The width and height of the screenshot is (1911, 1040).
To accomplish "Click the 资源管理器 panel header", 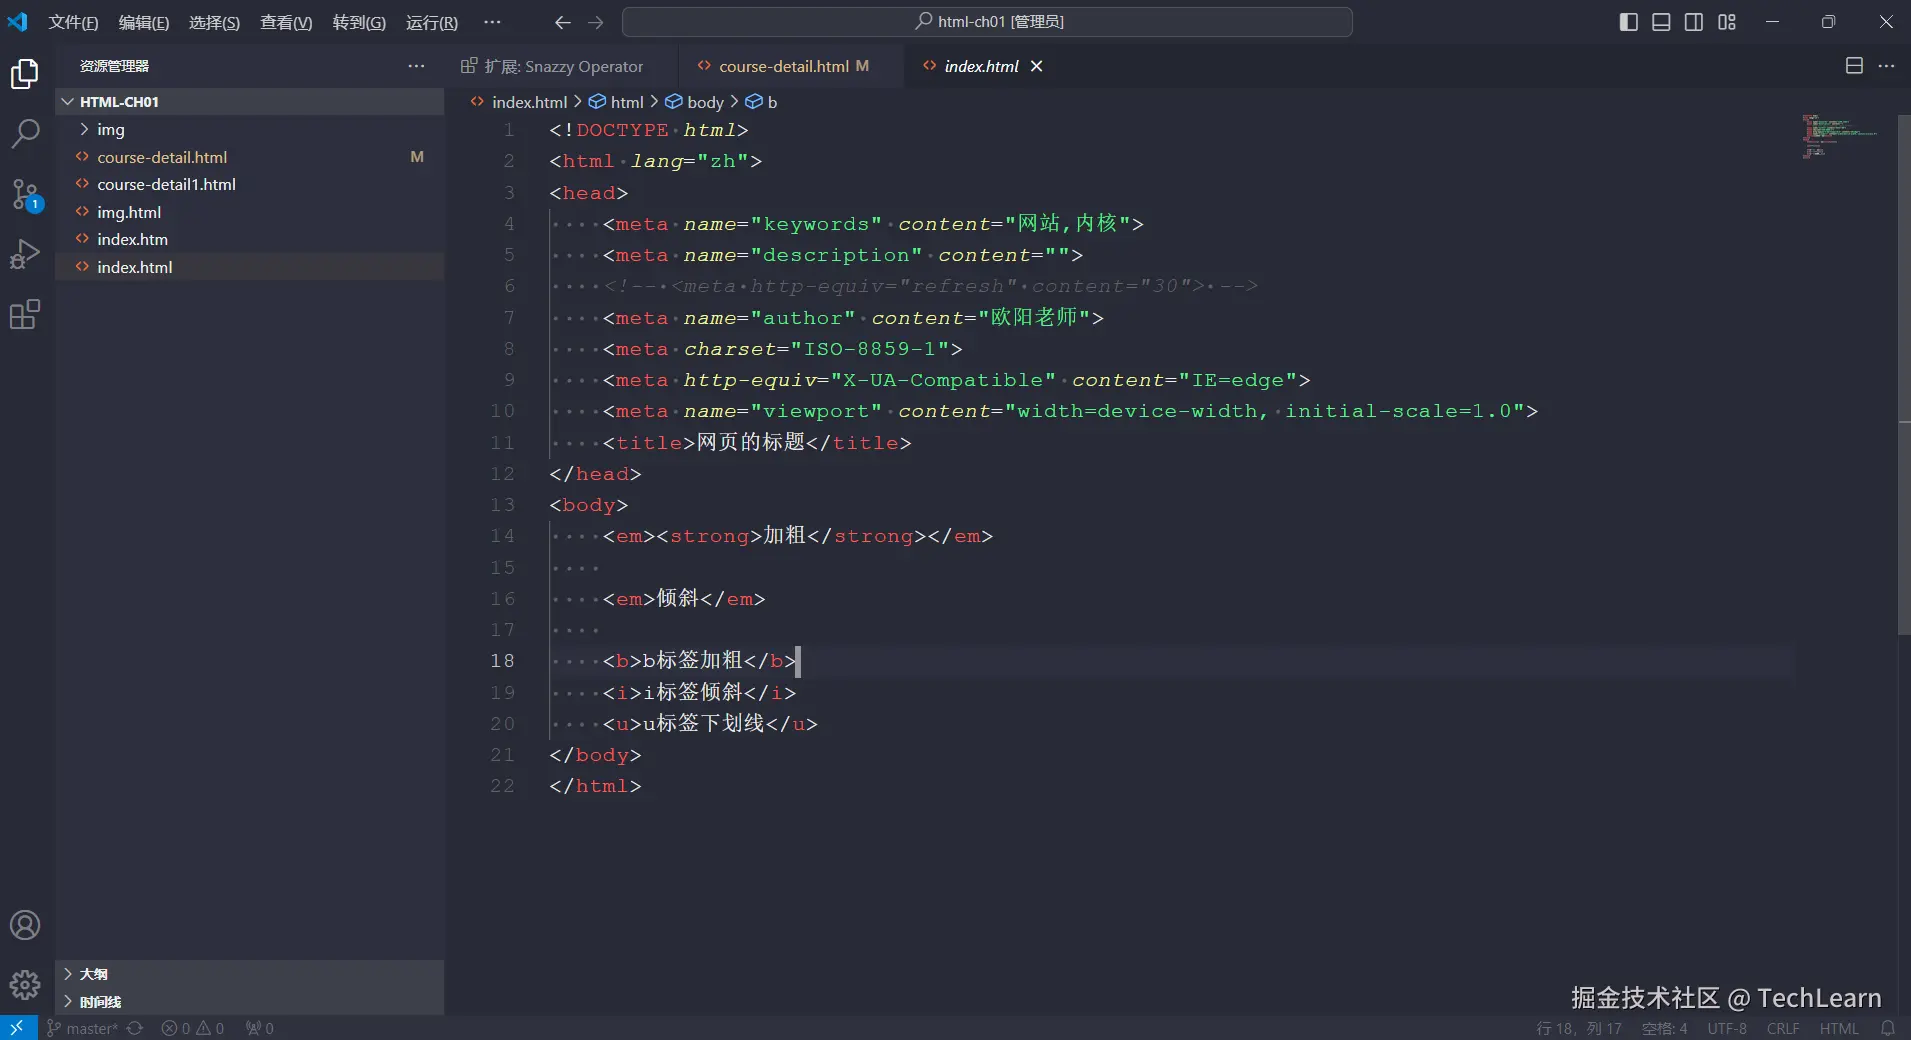I will point(114,66).
